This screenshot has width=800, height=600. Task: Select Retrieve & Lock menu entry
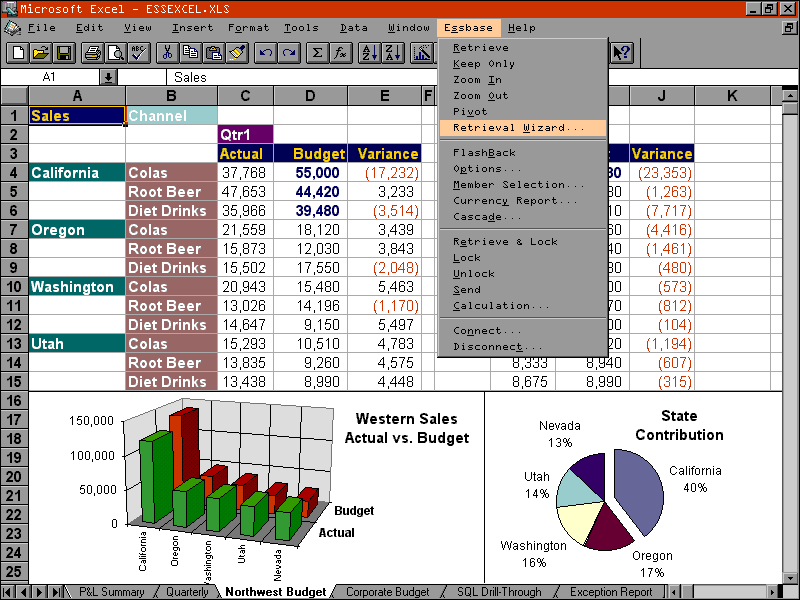(523, 242)
